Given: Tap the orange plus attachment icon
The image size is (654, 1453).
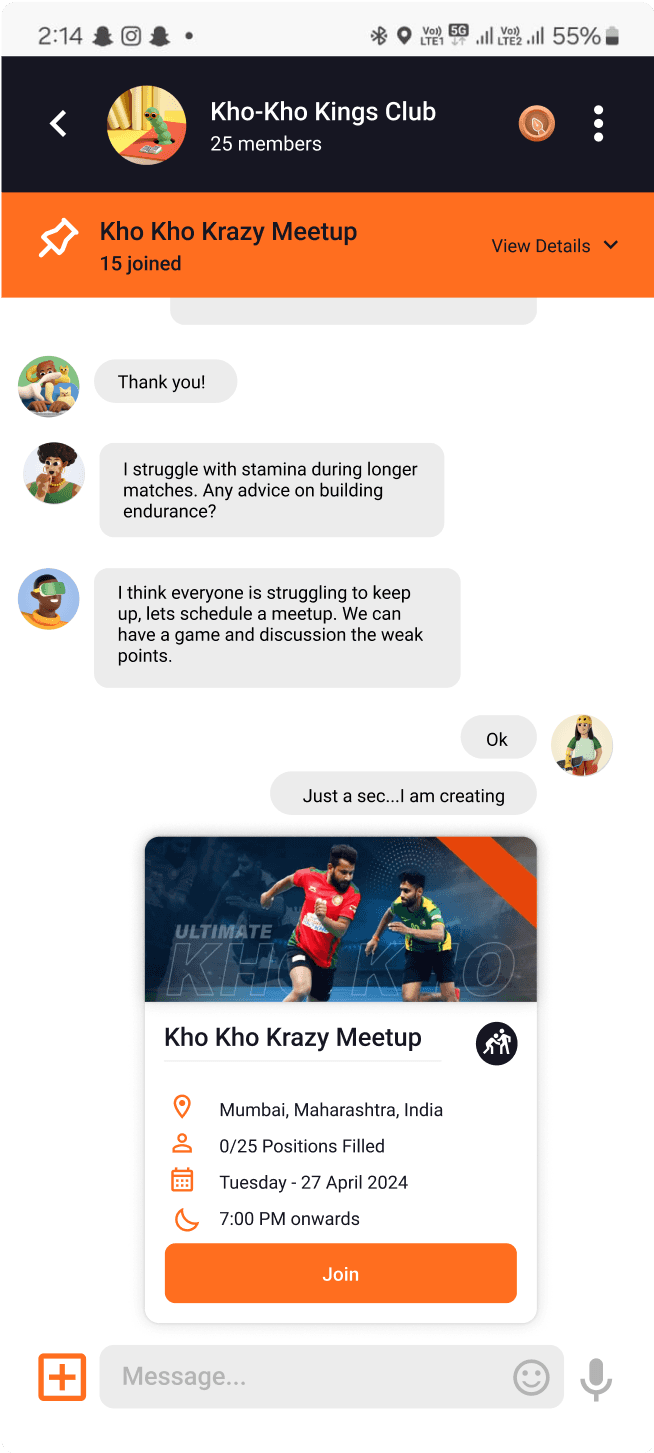Looking at the screenshot, I should (62, 1377).
